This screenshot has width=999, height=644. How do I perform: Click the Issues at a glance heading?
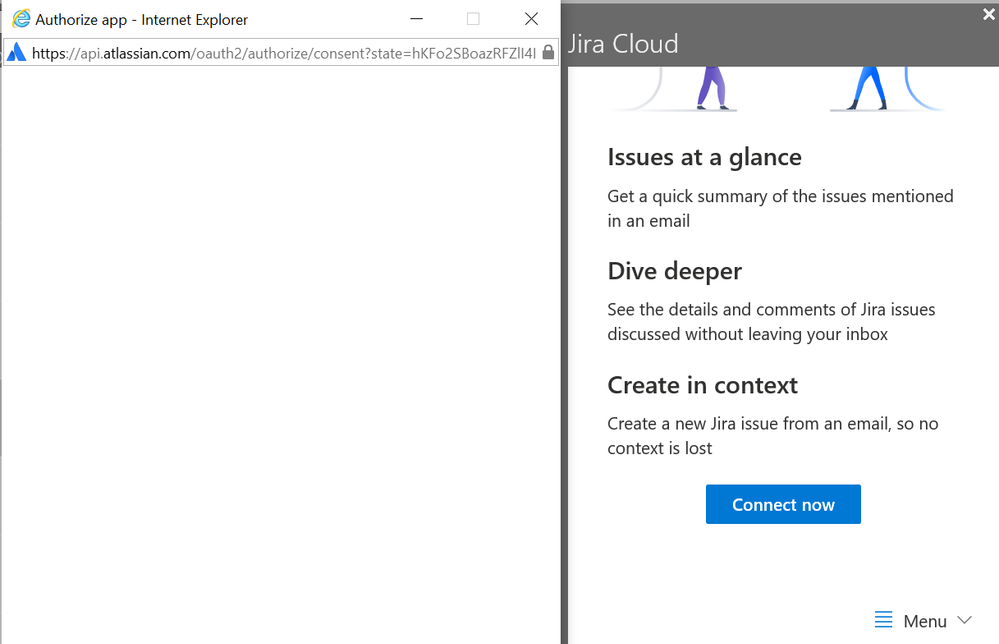coord(704,157)
